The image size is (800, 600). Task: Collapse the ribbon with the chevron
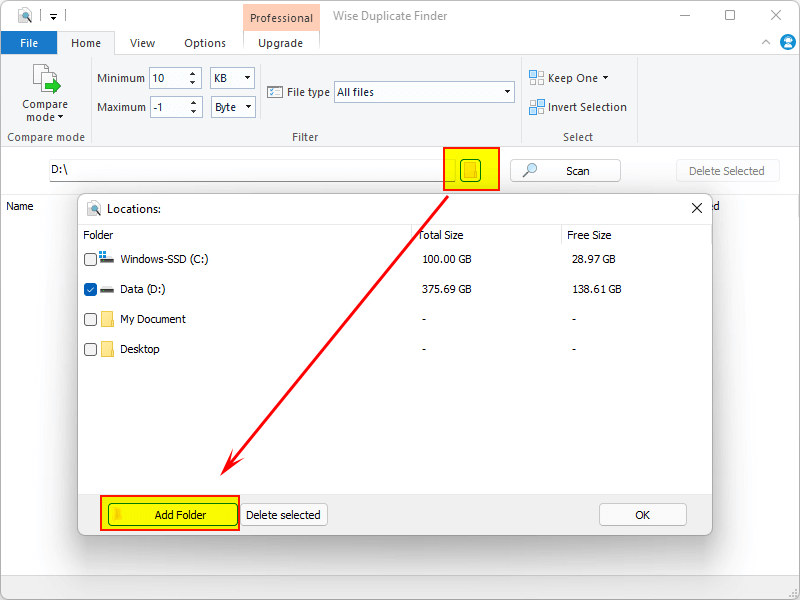pos(766,42)
